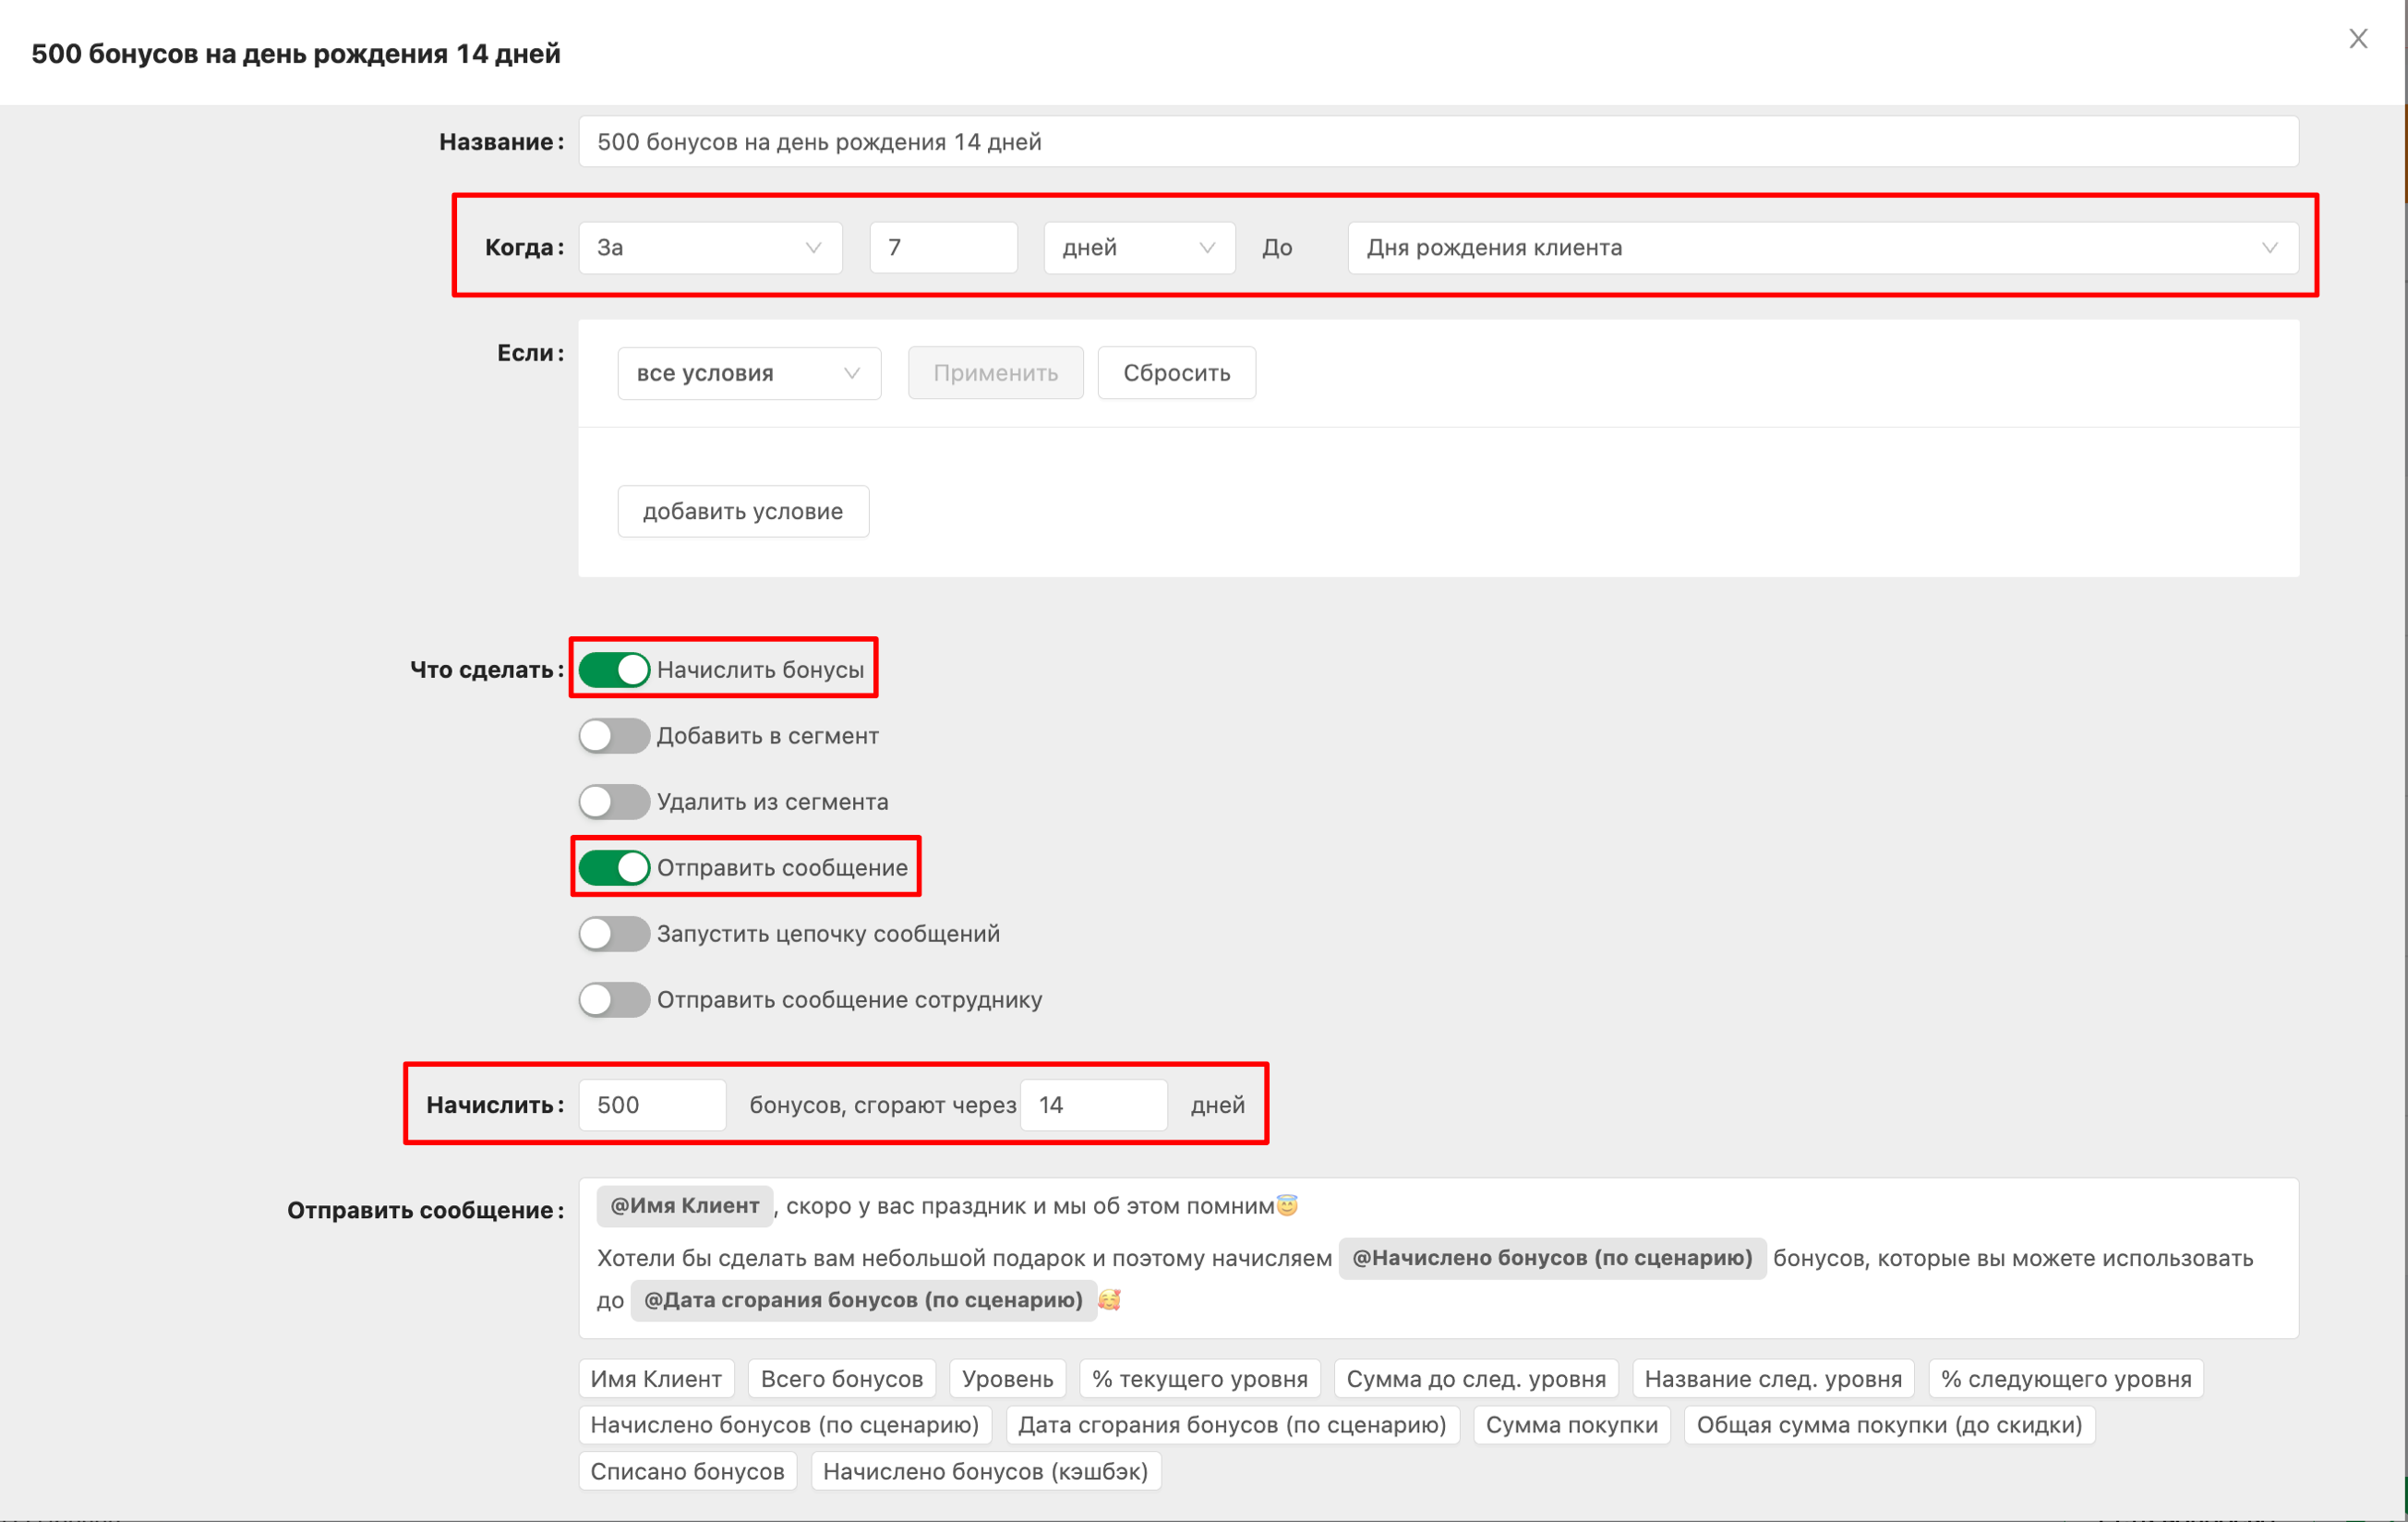The height and width of the screenshot is (1522, 2408).
Task: Add "Дата сгорания бонусов (по сценарию)" tag below editor
Action: [1232, 1424]
